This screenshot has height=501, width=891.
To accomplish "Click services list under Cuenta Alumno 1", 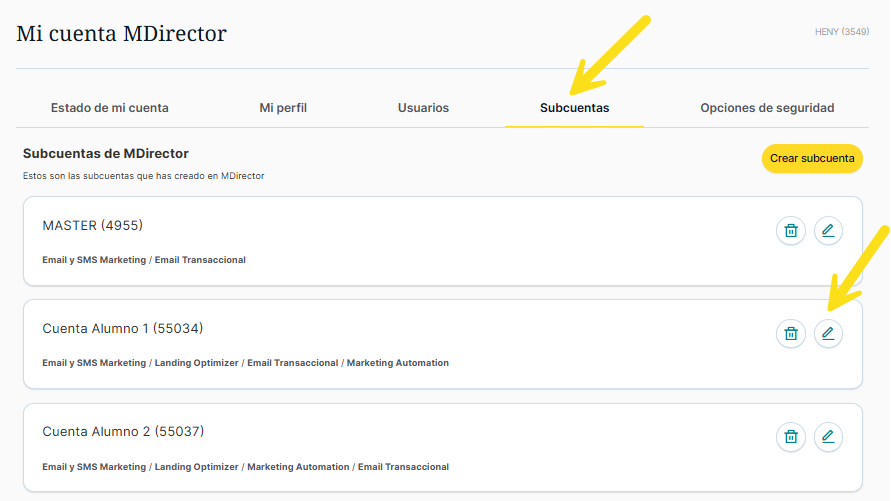I will 245,363.
